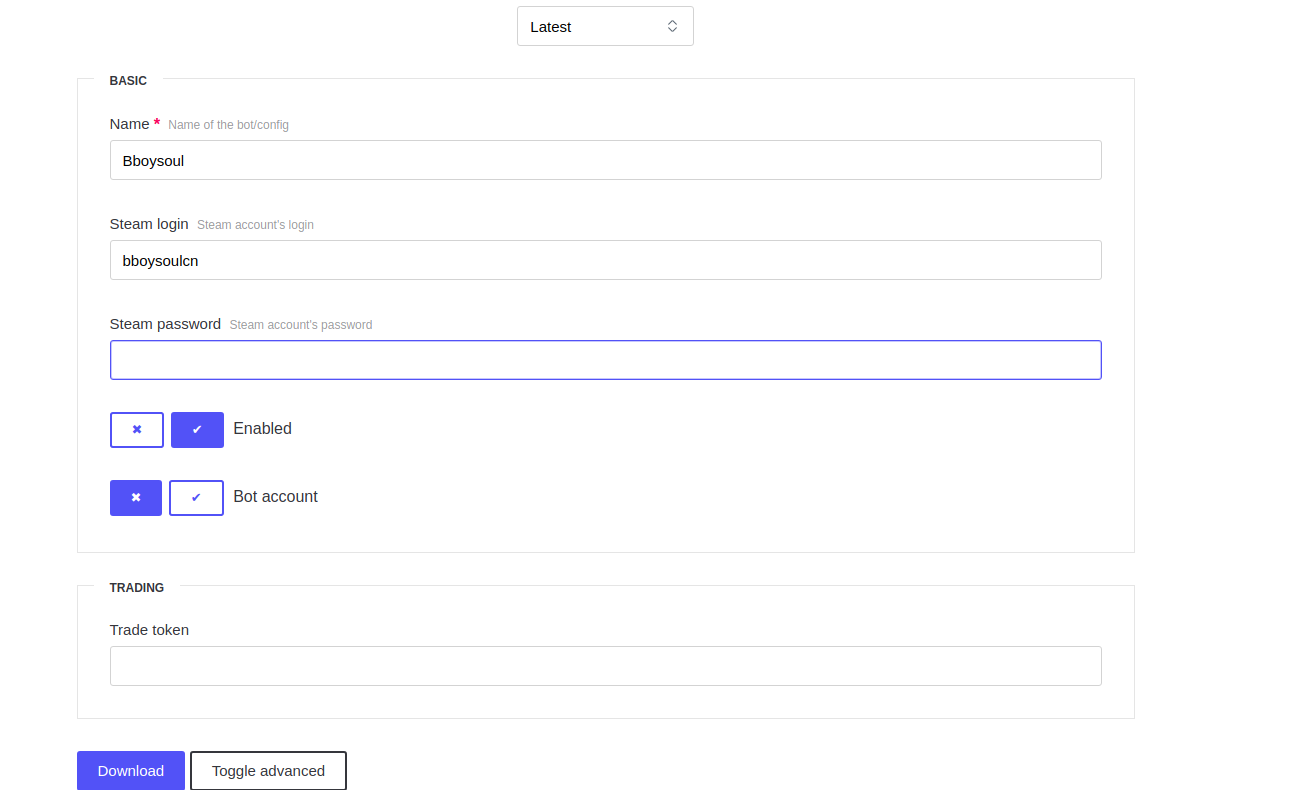Click the 'Bot account' label text
Image resolution: width=1293 pixels, height=790 pixels.
point(275,496)
